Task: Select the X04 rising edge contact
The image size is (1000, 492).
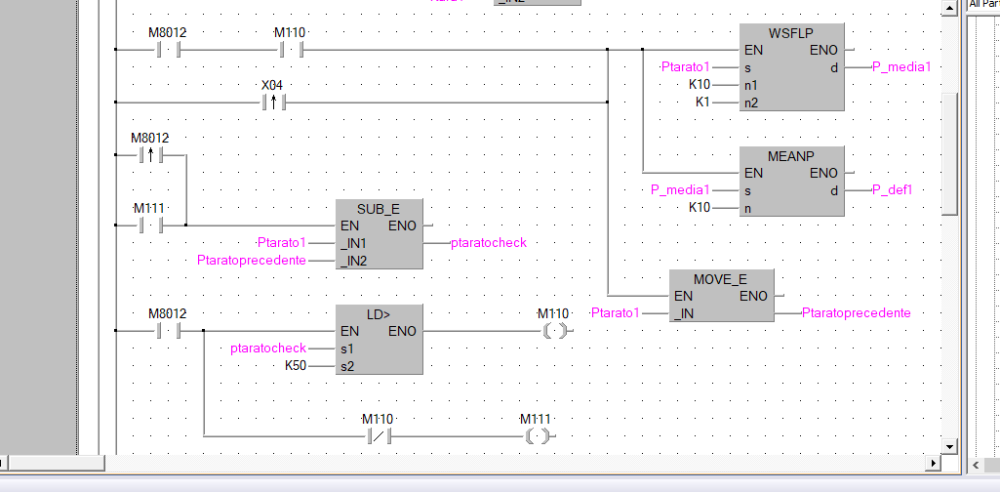Action: [273, 102]
